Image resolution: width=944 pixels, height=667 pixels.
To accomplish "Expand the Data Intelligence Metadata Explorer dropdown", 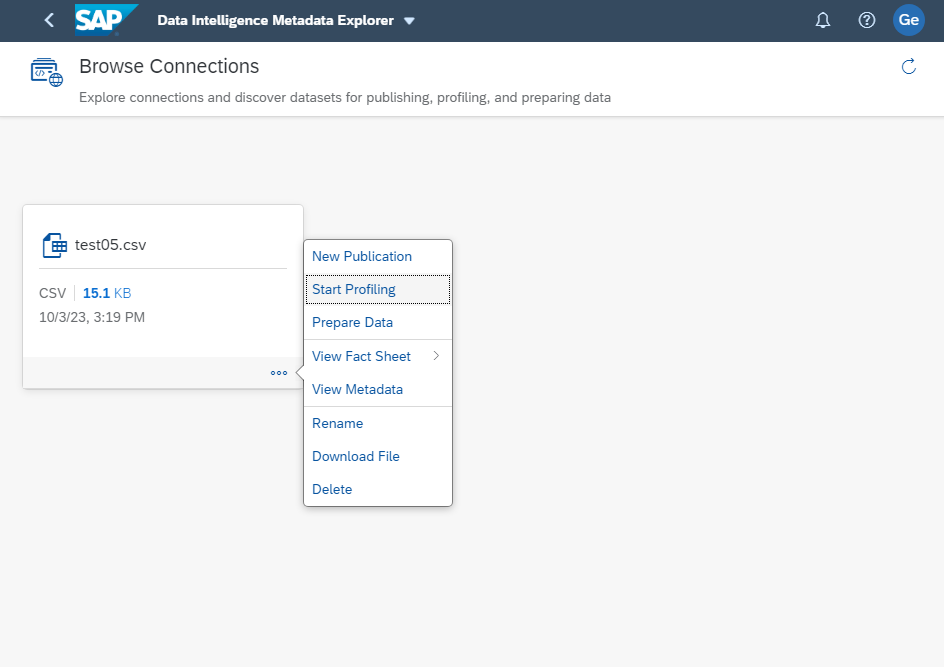I will [409, 21].
